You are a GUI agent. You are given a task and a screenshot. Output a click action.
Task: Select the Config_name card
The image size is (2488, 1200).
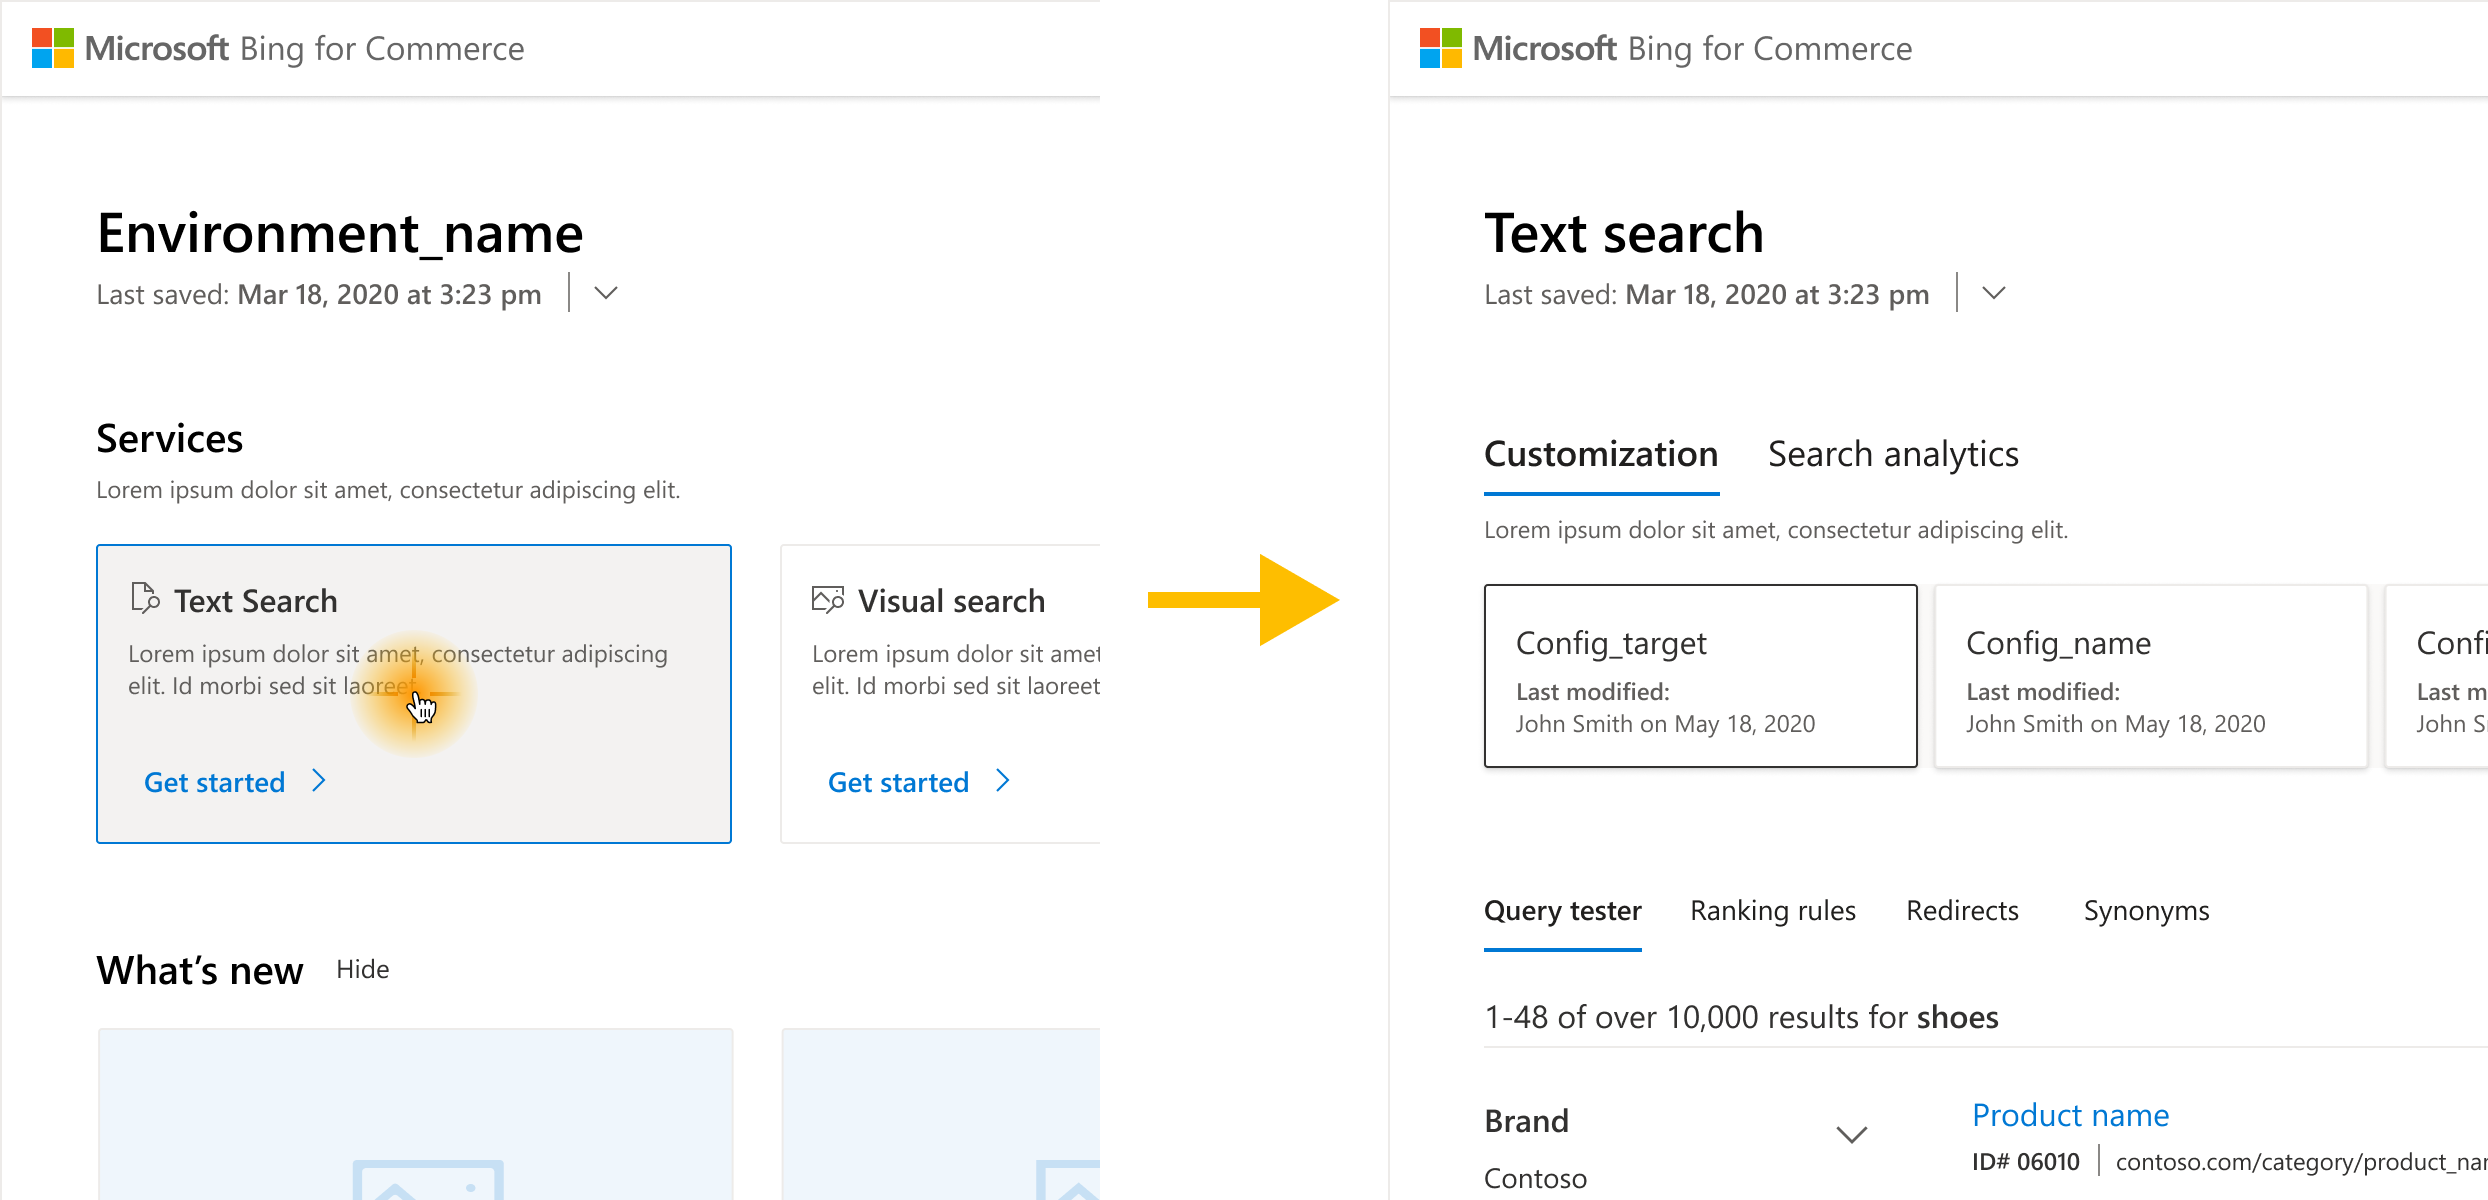pos(2151,676)
